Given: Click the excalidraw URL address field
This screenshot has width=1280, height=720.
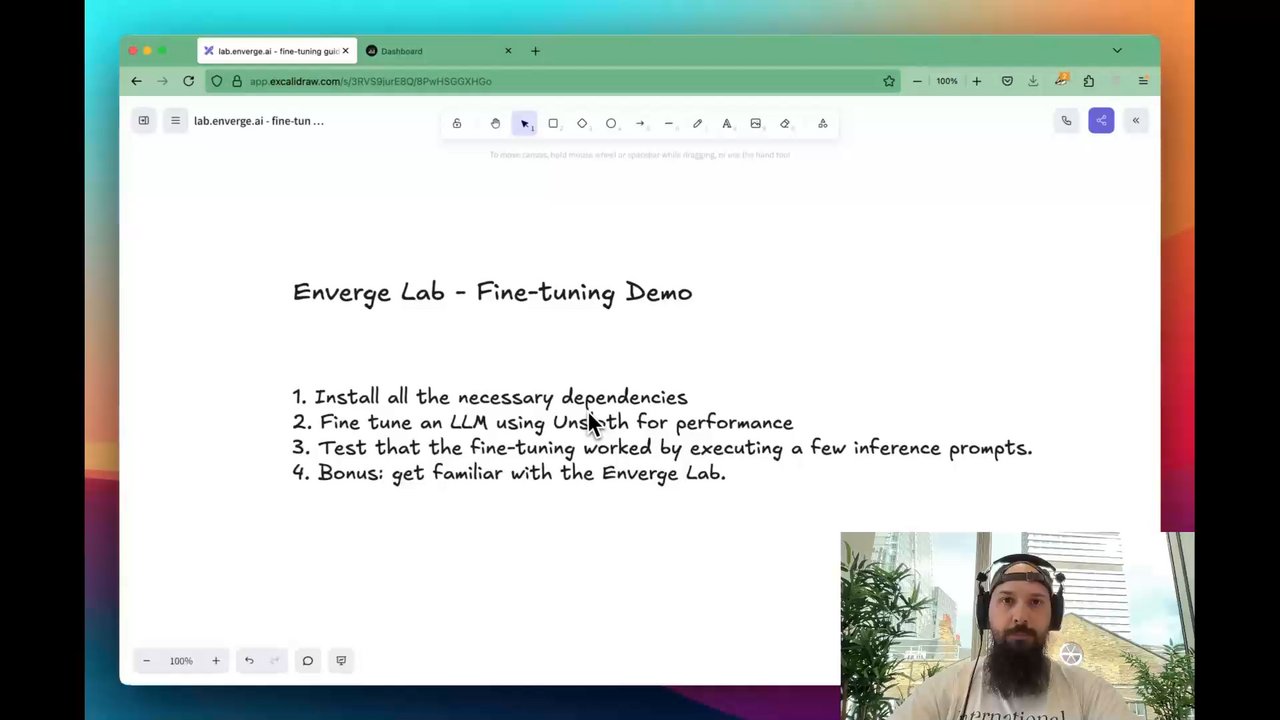Looking at the screenshot, I should point(555,81).
